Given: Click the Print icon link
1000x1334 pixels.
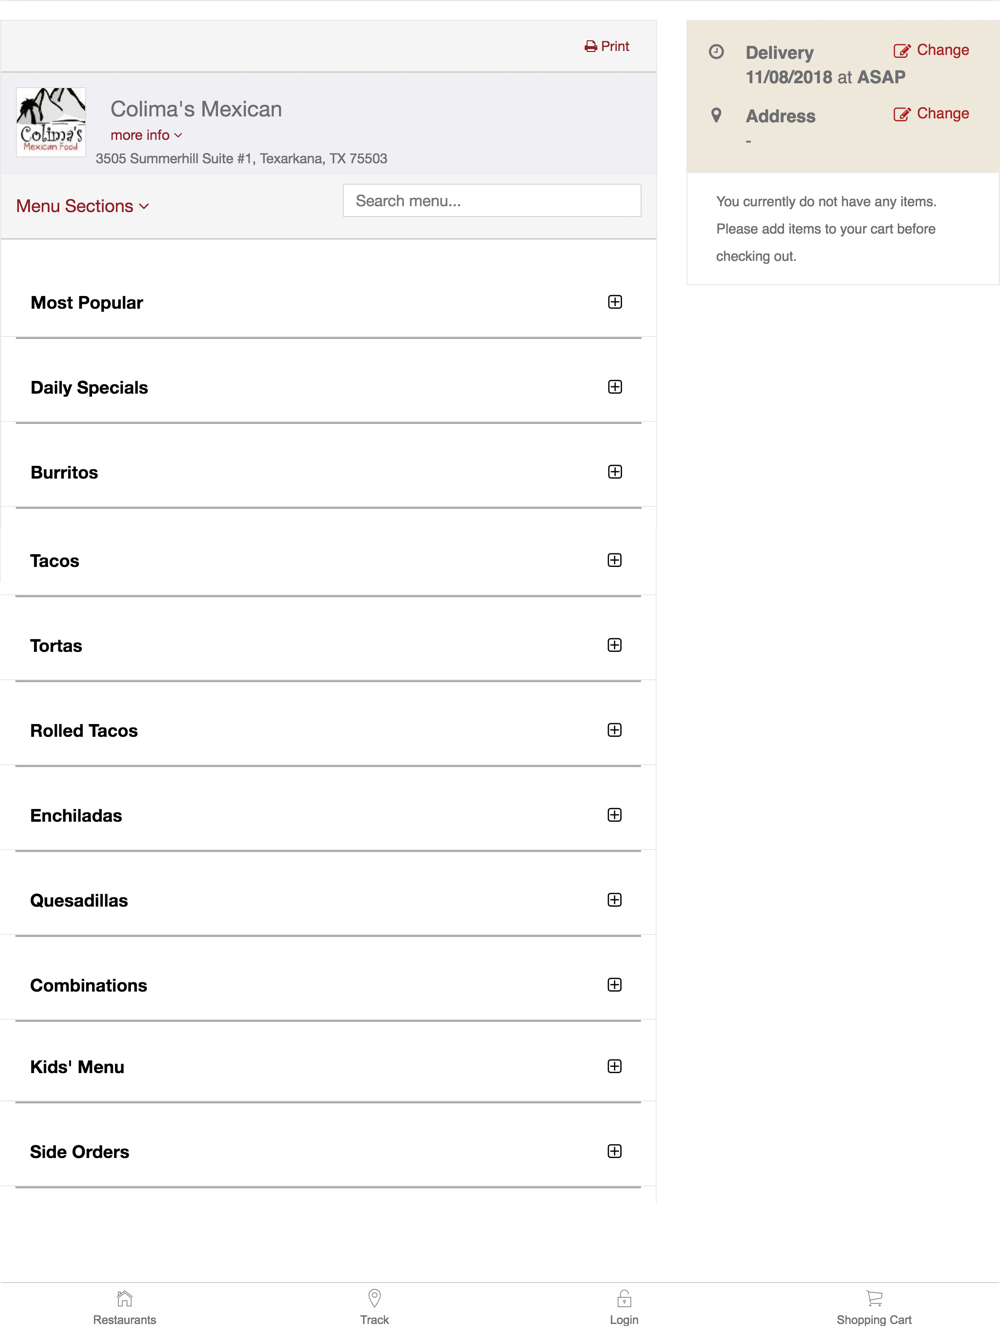Looking at the screenshot, I should [x=591, y=47].
